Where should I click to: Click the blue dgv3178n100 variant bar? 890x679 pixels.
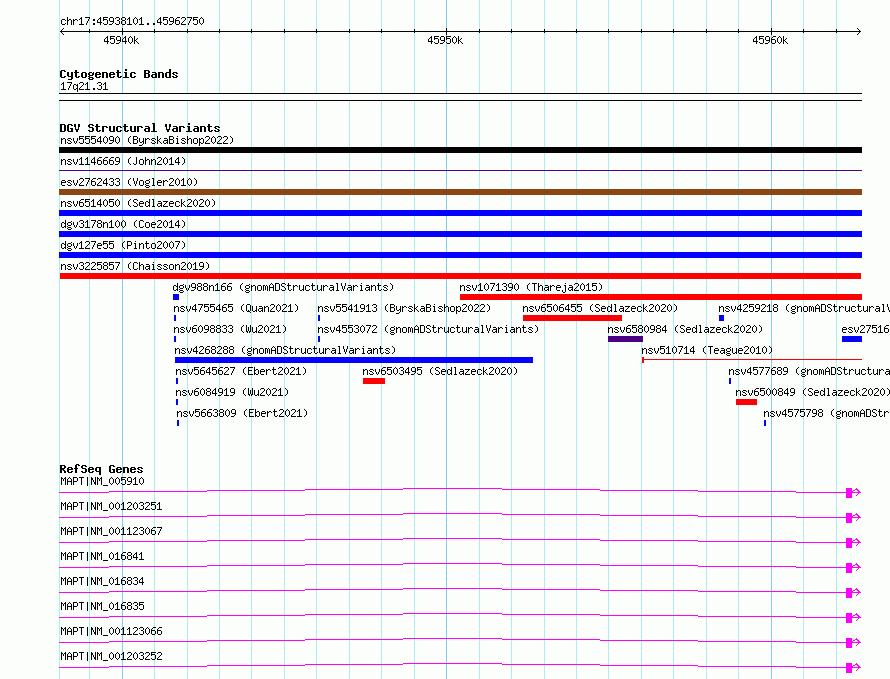(460, 234)
